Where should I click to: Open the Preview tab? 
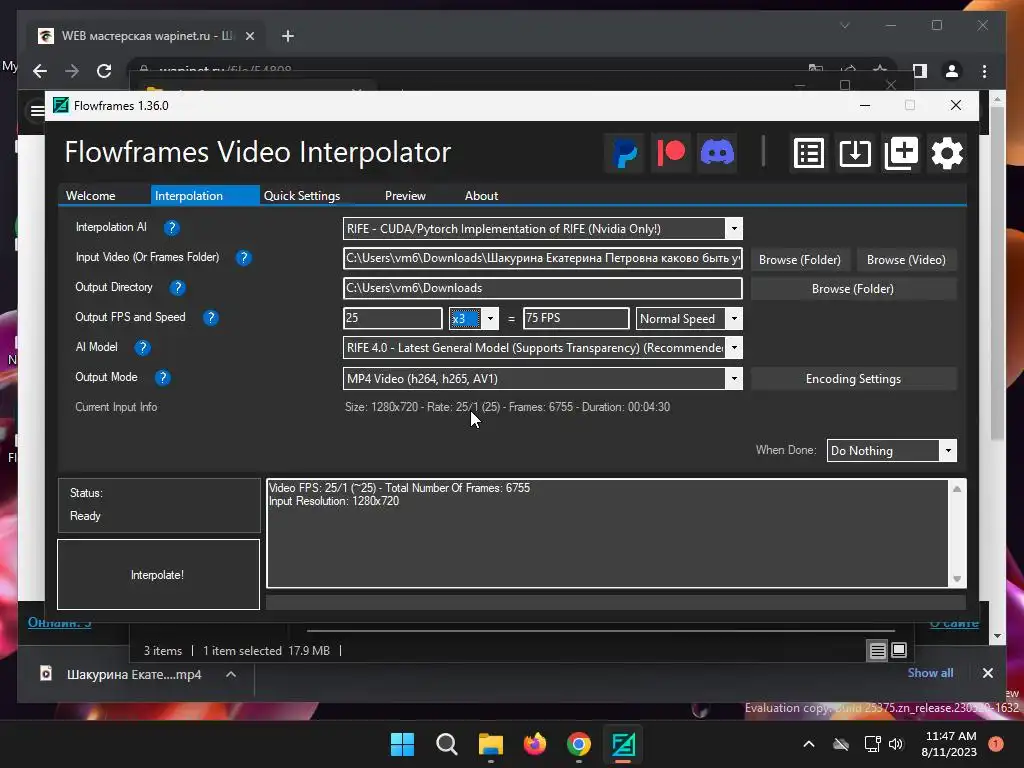[405, 196]
